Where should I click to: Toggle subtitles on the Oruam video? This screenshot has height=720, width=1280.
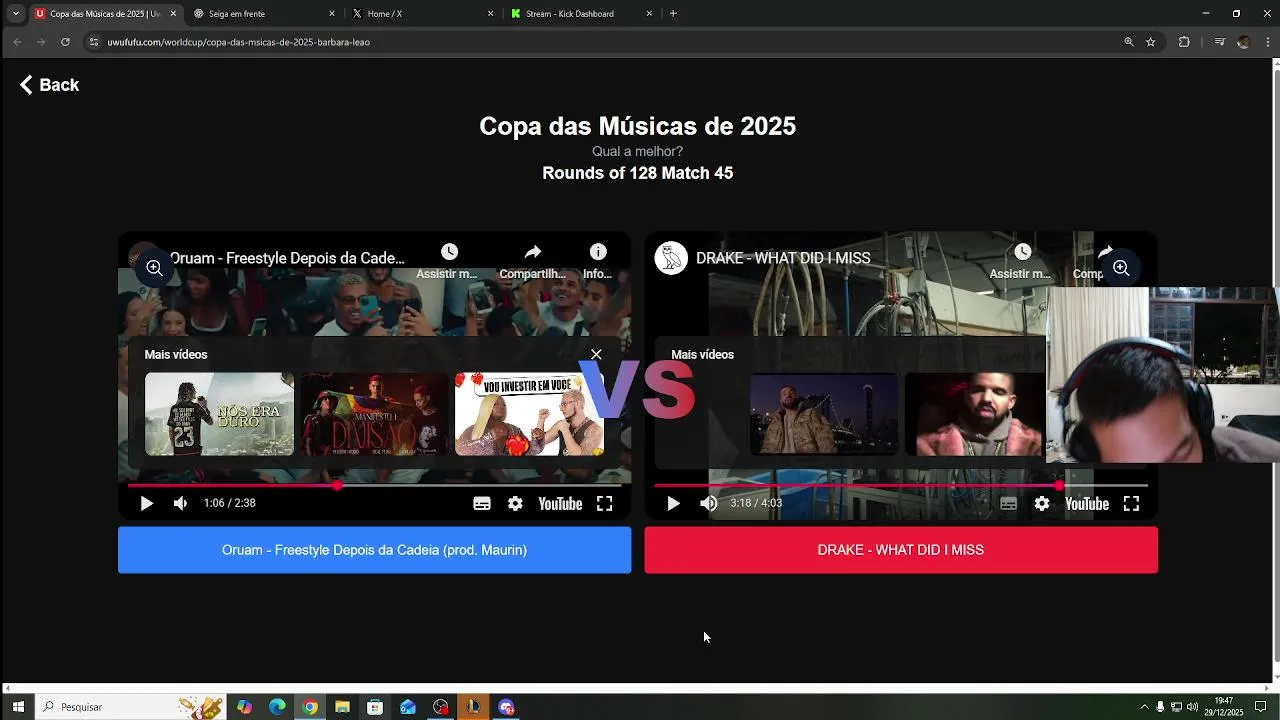point(482,504)
